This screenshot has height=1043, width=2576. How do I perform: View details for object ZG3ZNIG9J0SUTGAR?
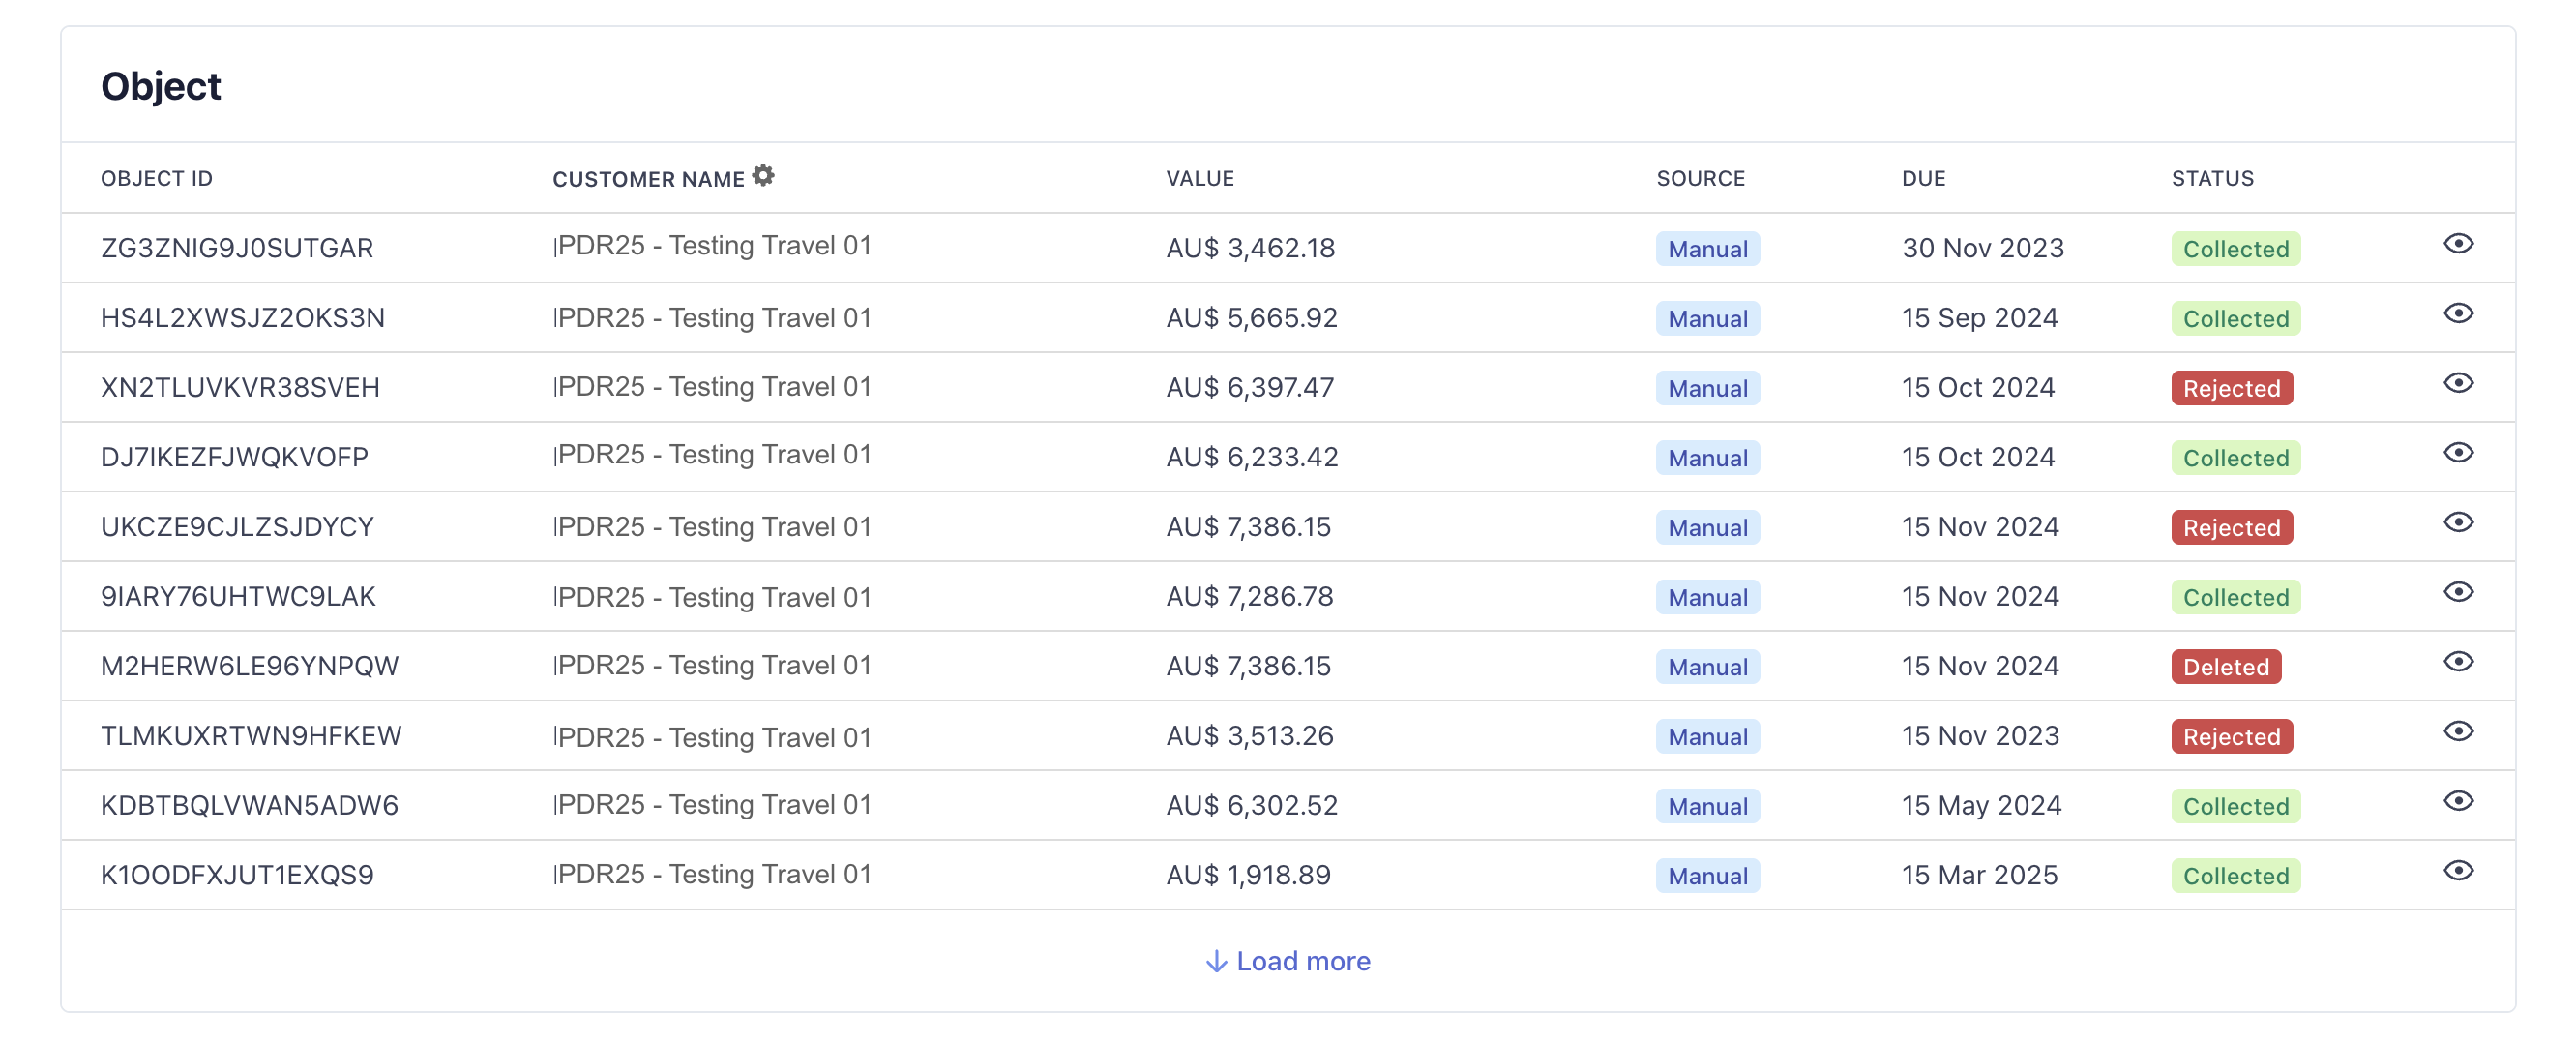pos(2457,244)
